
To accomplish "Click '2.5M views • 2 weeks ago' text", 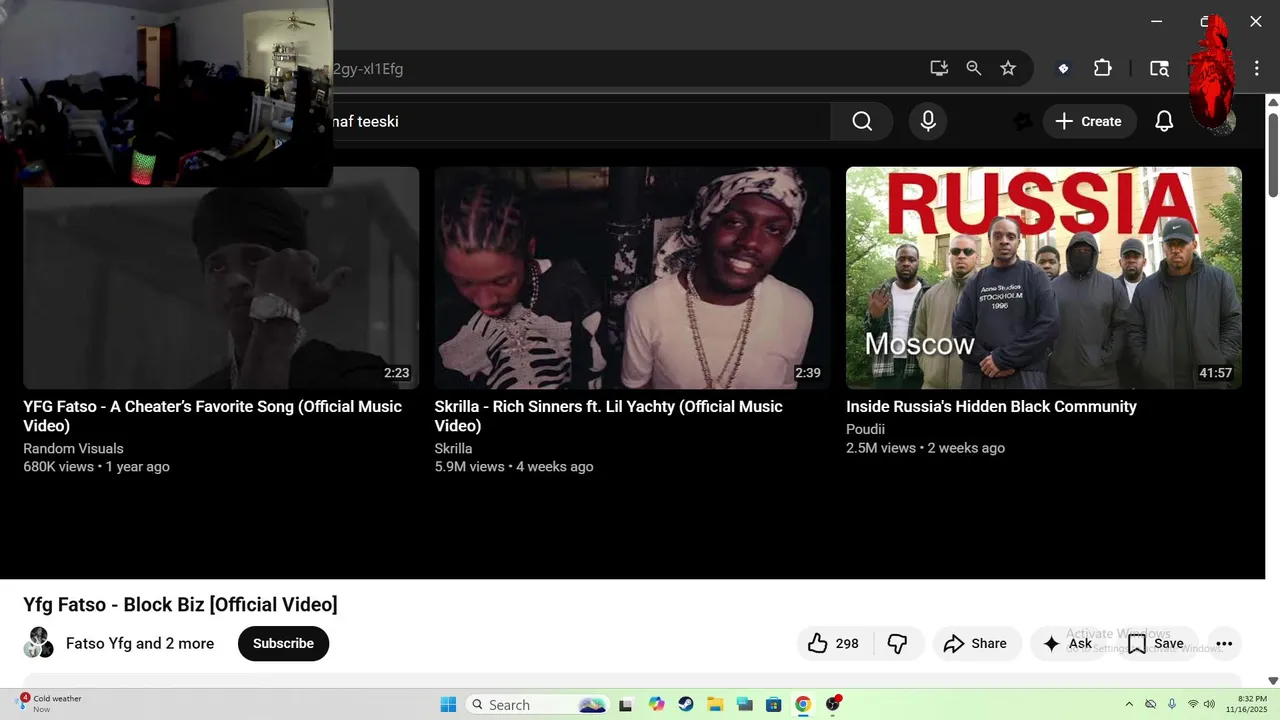I will tap(925, 447).
